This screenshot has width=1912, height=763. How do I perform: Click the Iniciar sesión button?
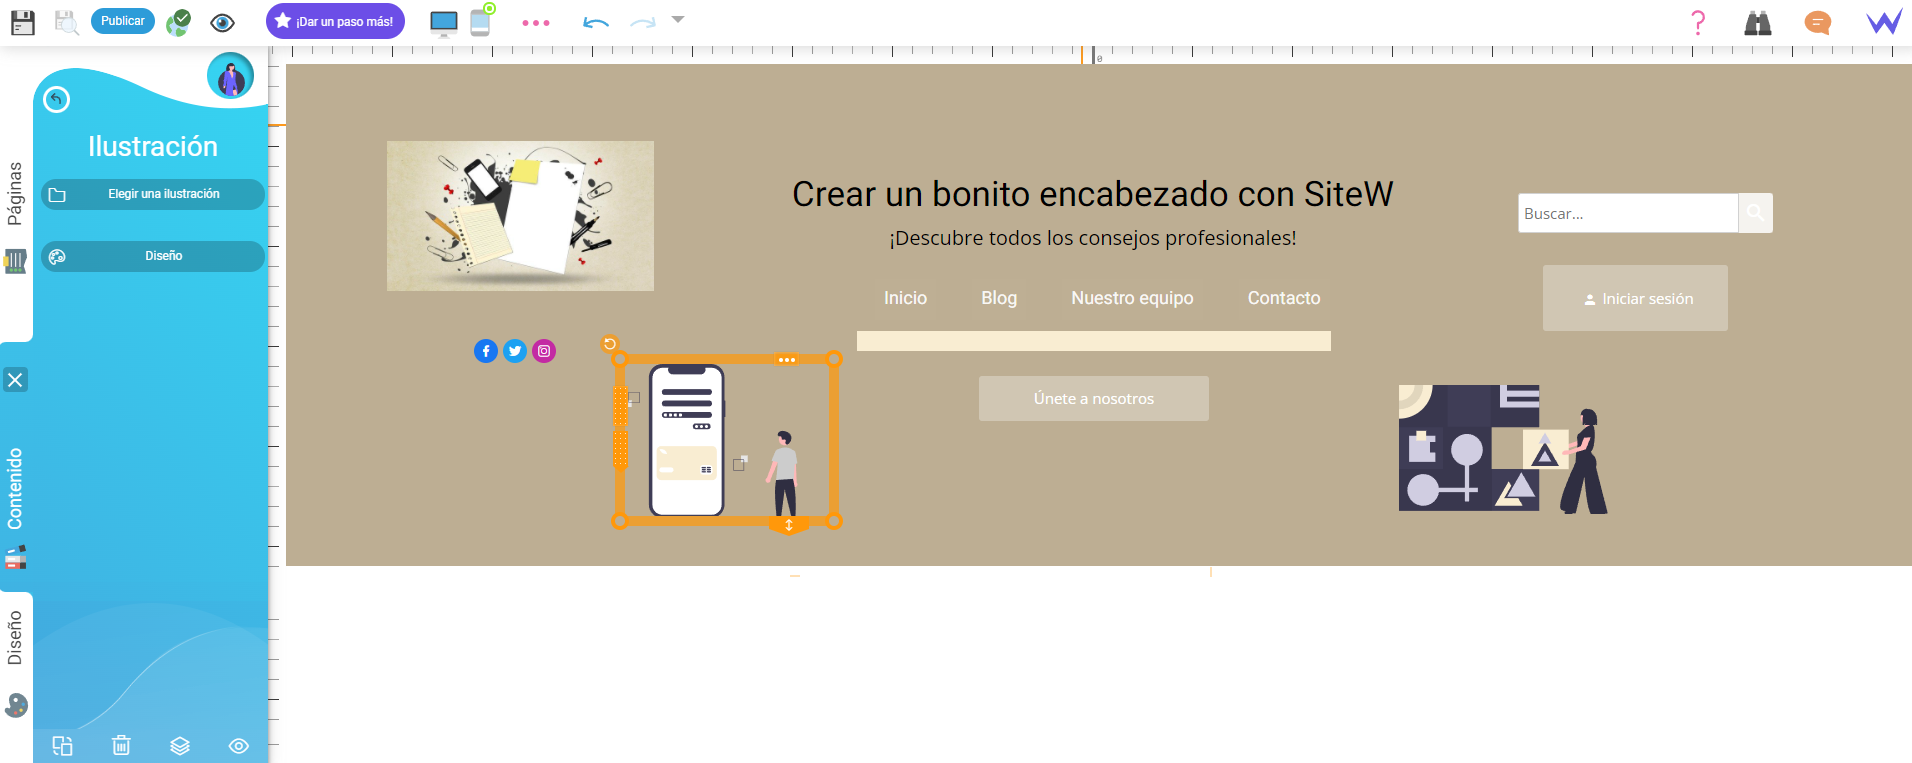(1635, 298)
